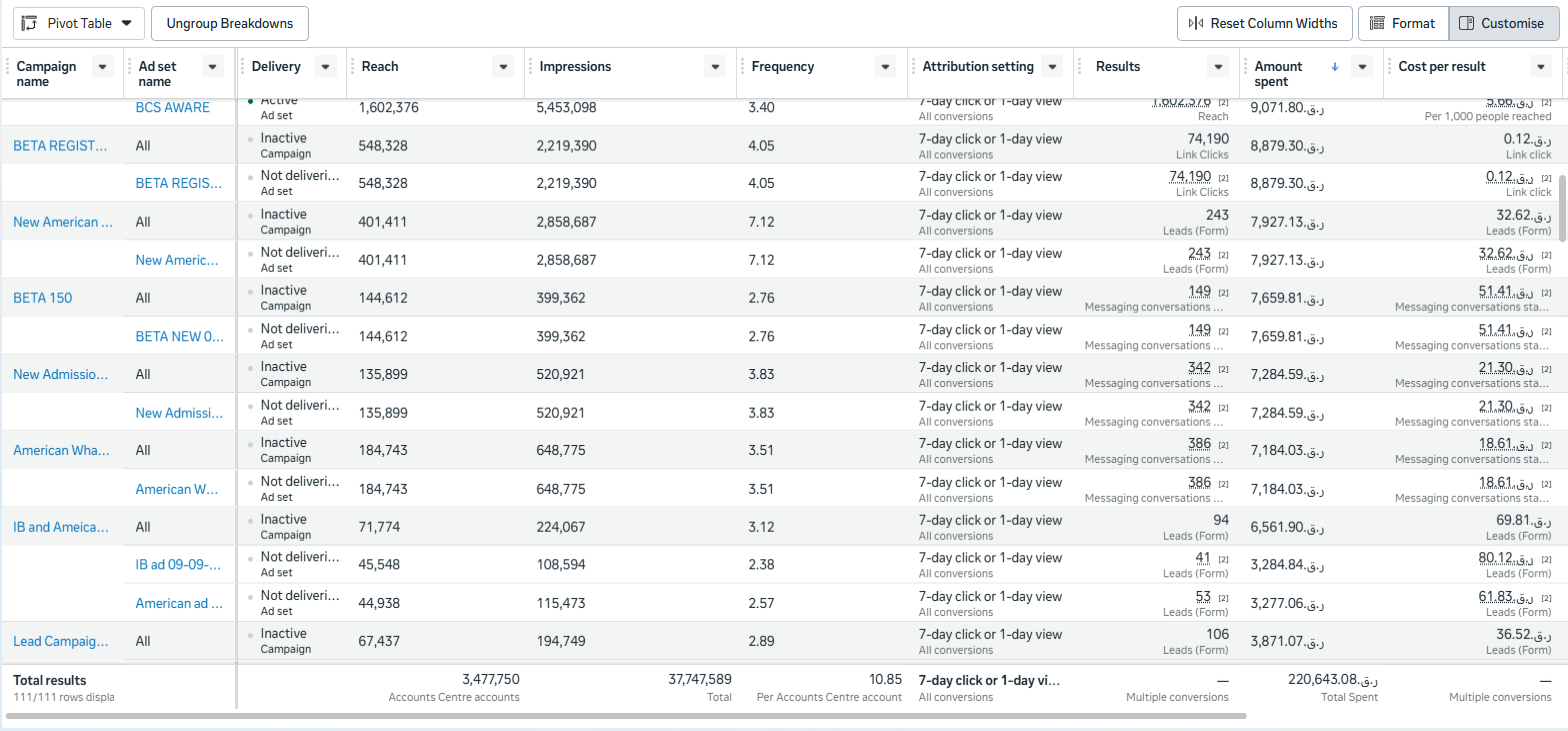Open the Cost per result column menu

[1540, 67]
